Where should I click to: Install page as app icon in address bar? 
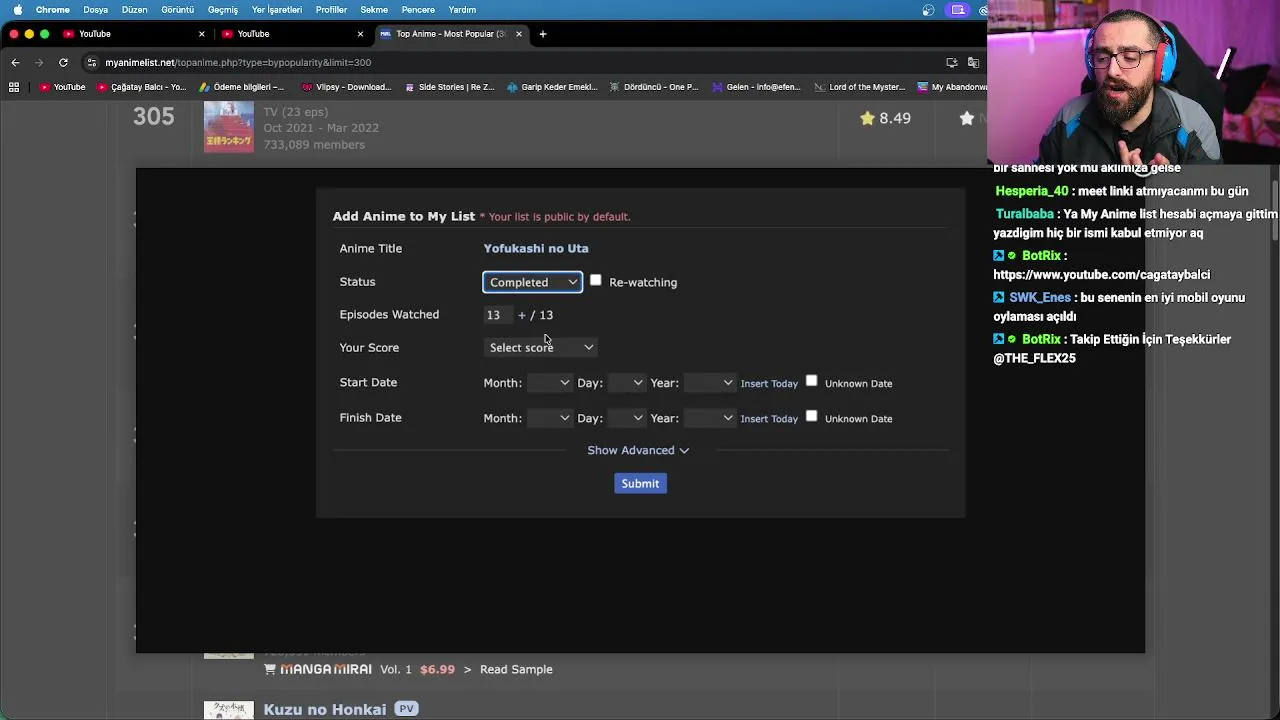point(952,62)
